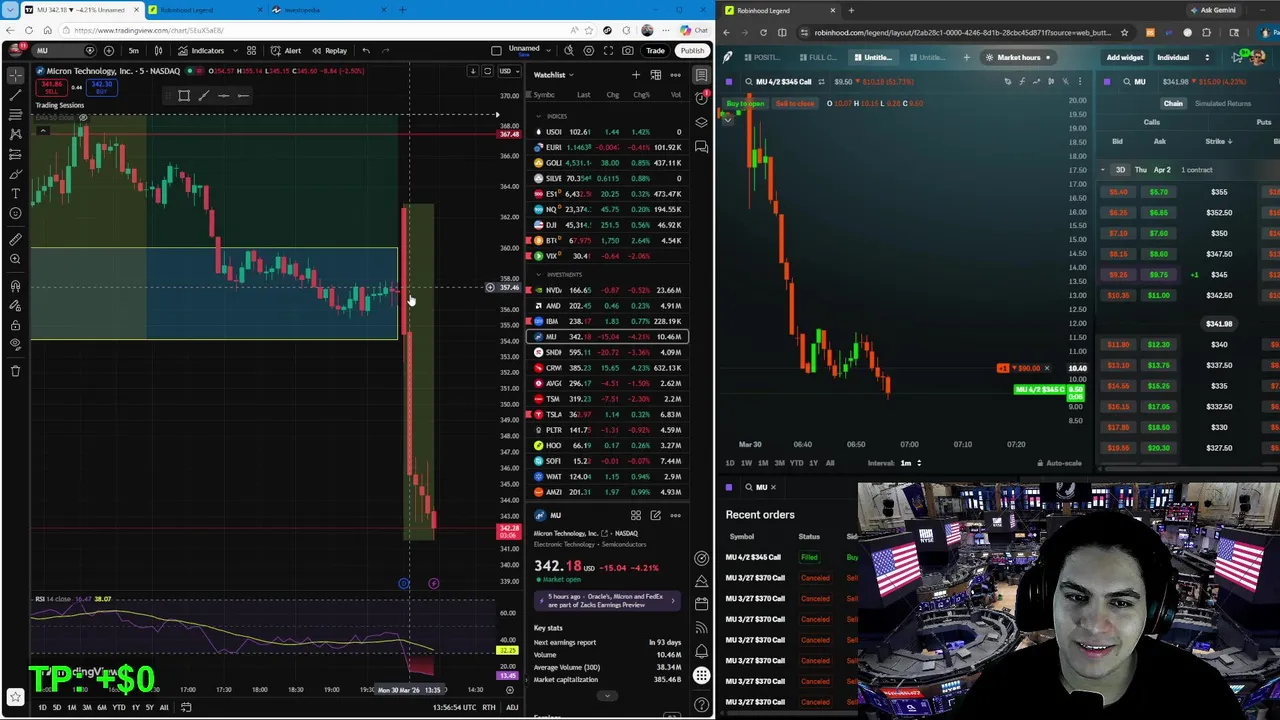Viewport: 1280px width, 720px height.
Task: Toggle hide all drawings eye icon
Action: 15,344
